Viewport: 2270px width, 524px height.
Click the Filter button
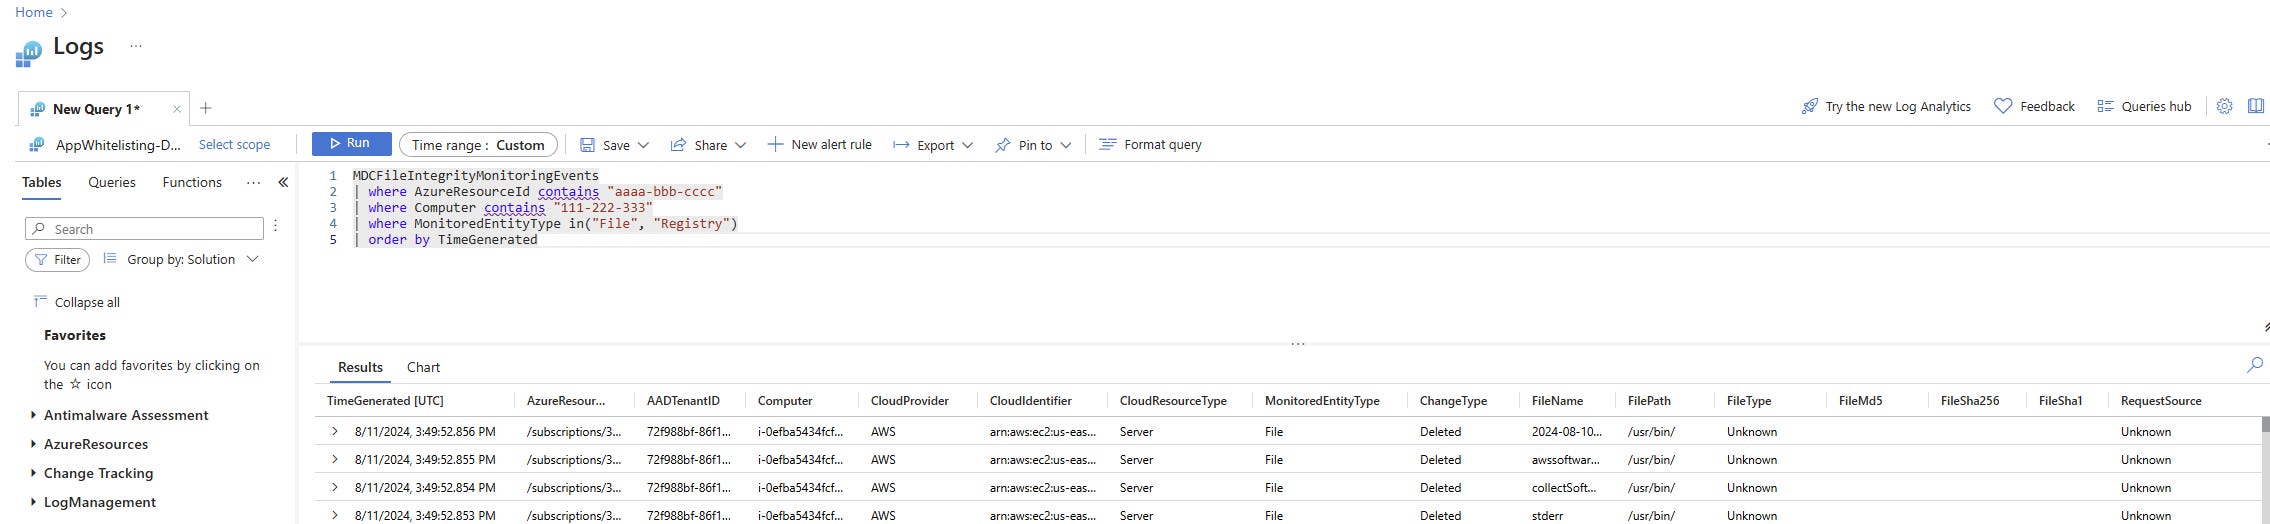click(57, 260)
